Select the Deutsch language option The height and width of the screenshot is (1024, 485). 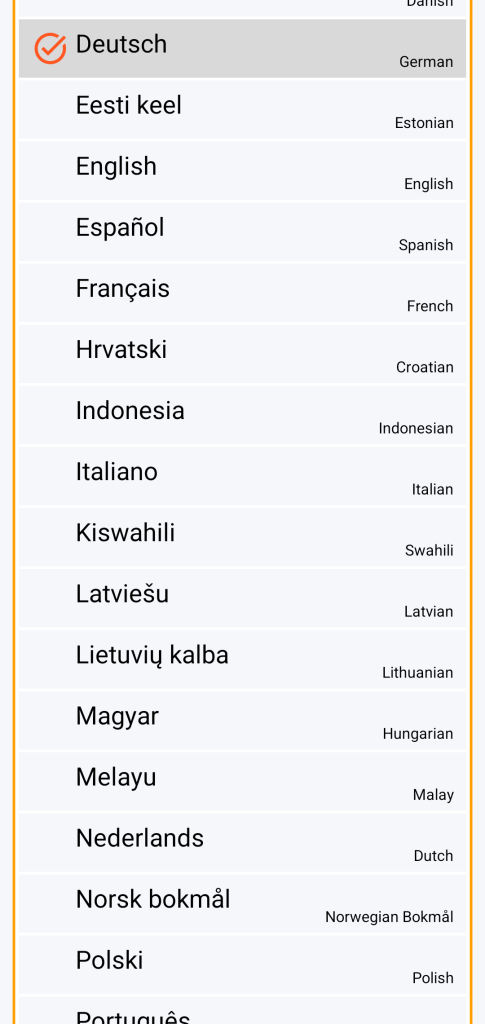pos(242,48)
